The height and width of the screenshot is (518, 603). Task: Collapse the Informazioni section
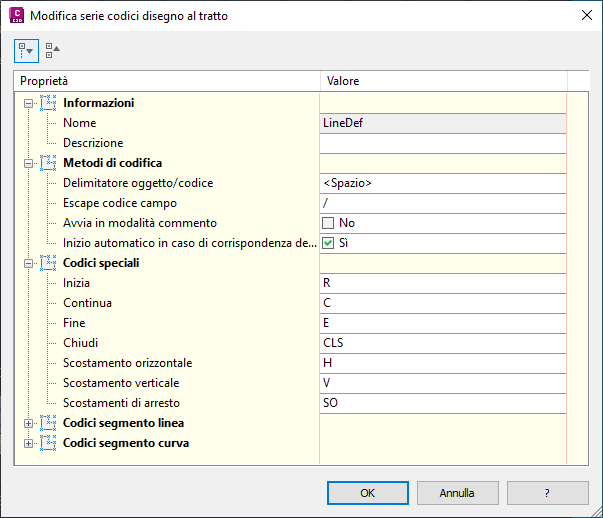[x=28, y=103]
